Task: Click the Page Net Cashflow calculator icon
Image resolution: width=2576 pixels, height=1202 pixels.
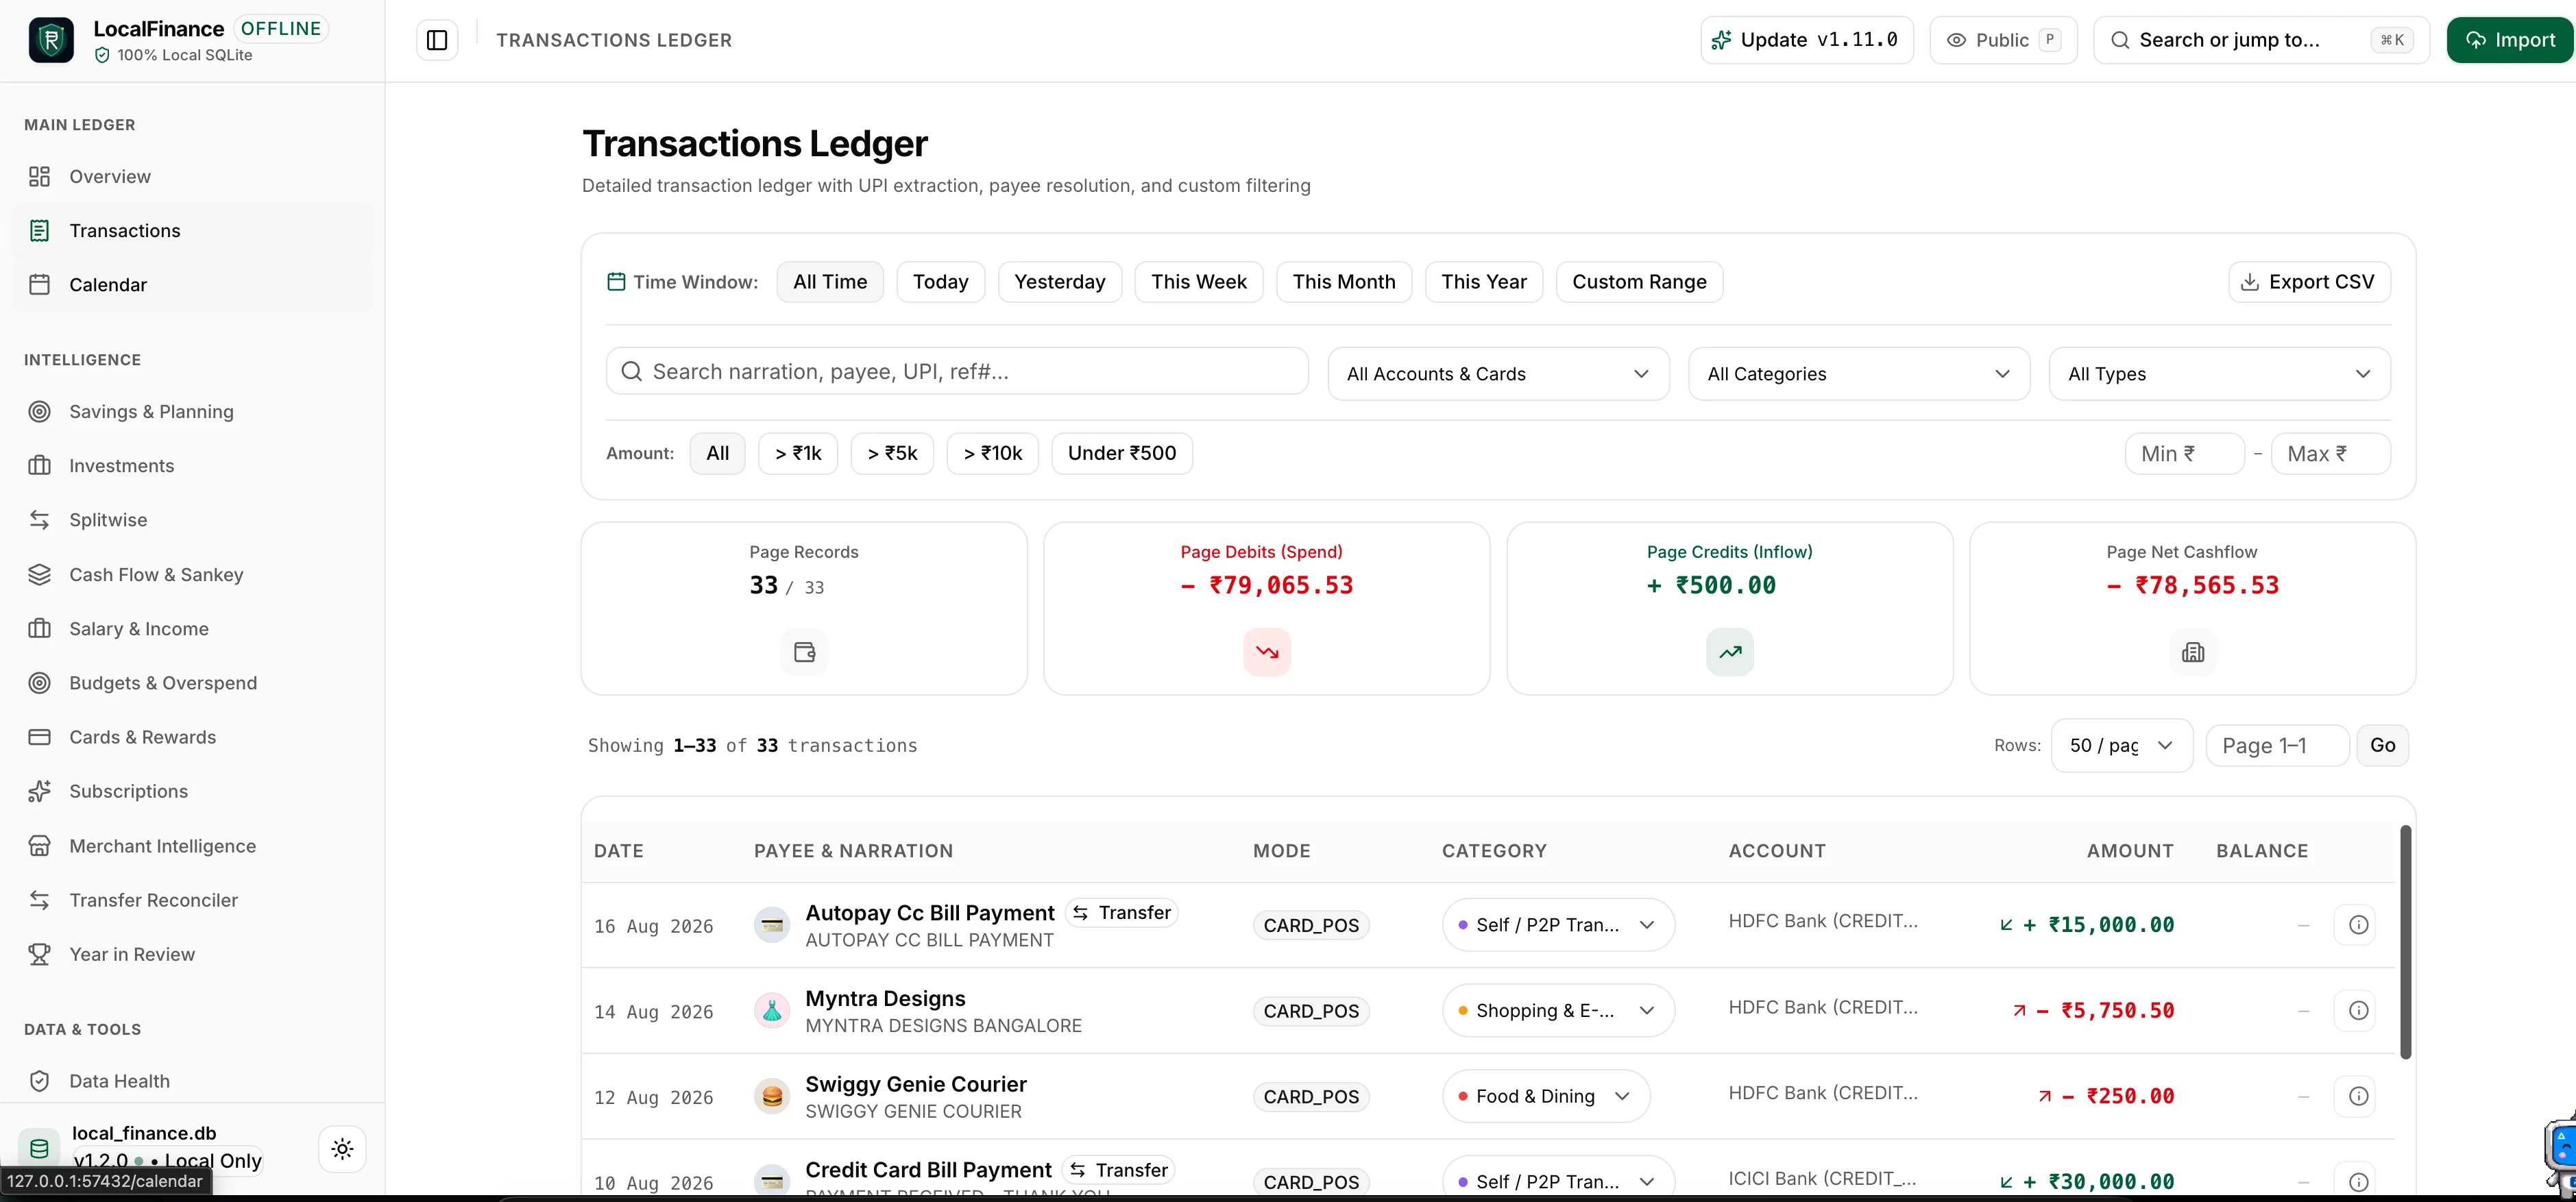Action: click(2193, 652)
